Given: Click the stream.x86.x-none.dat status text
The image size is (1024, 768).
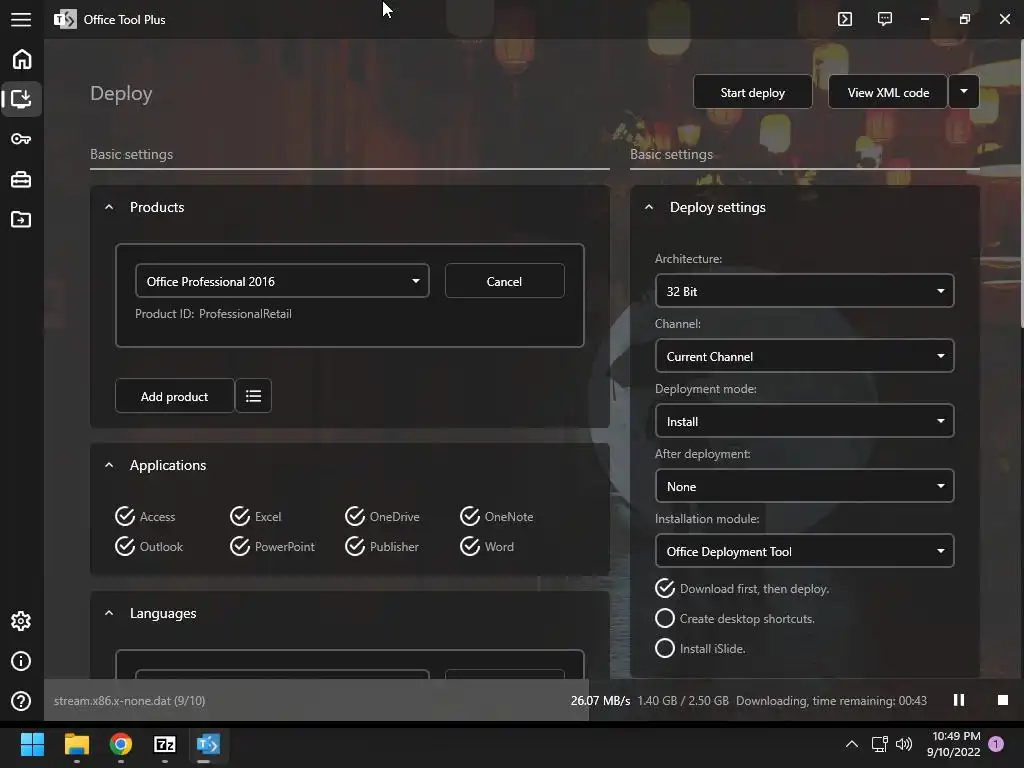Looking at the screenshot, I should pyautogui.click(x=129, y=700).
